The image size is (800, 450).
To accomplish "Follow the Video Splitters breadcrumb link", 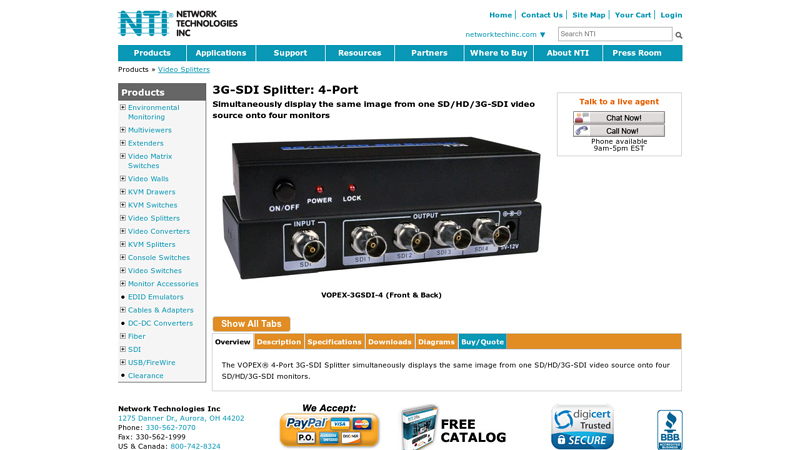I will coord(184,69).
